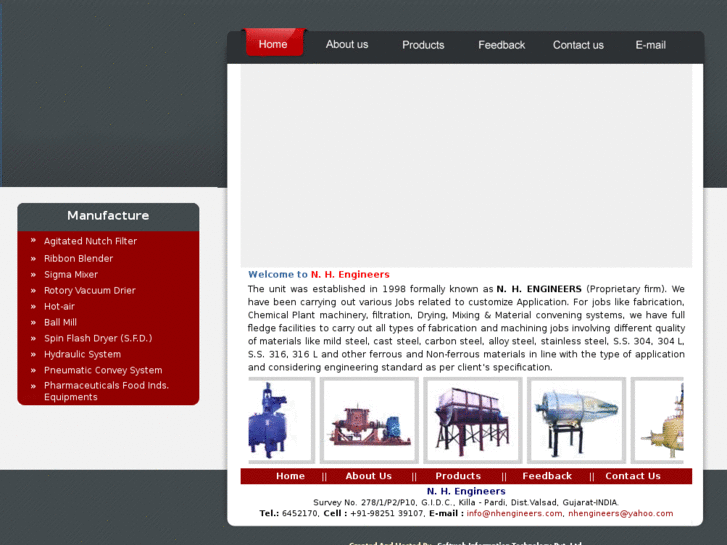727x545 pixels.
Task: Click About Us in the red footer bar
Action: click(x=368, y=476)
